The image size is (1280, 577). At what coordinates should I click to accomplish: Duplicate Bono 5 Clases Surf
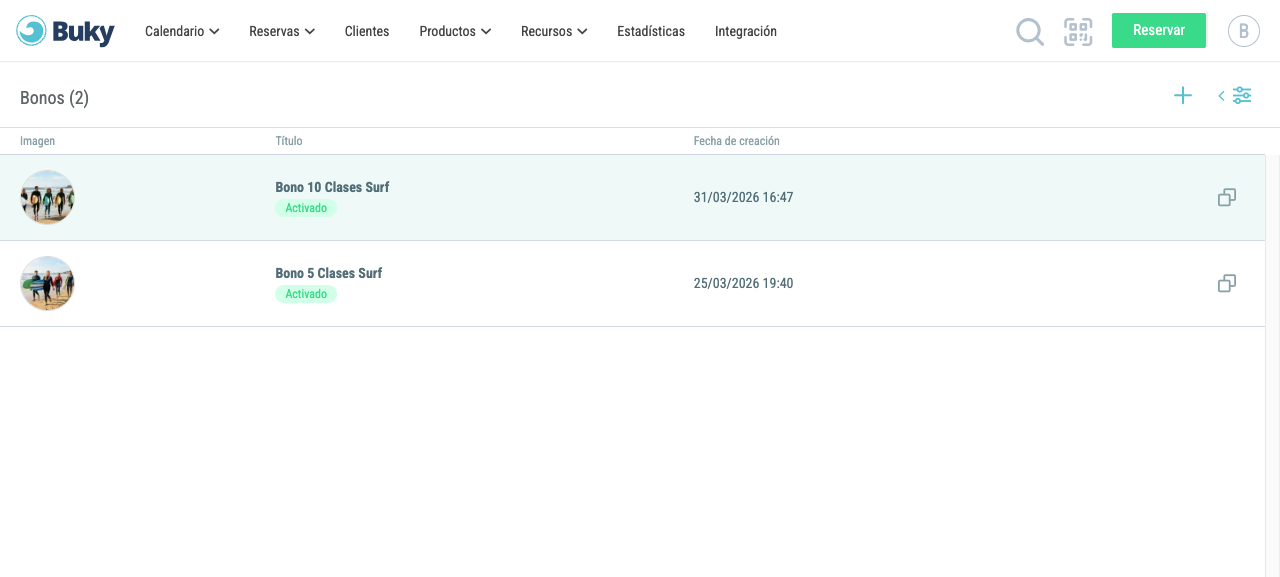(1227, 284)
